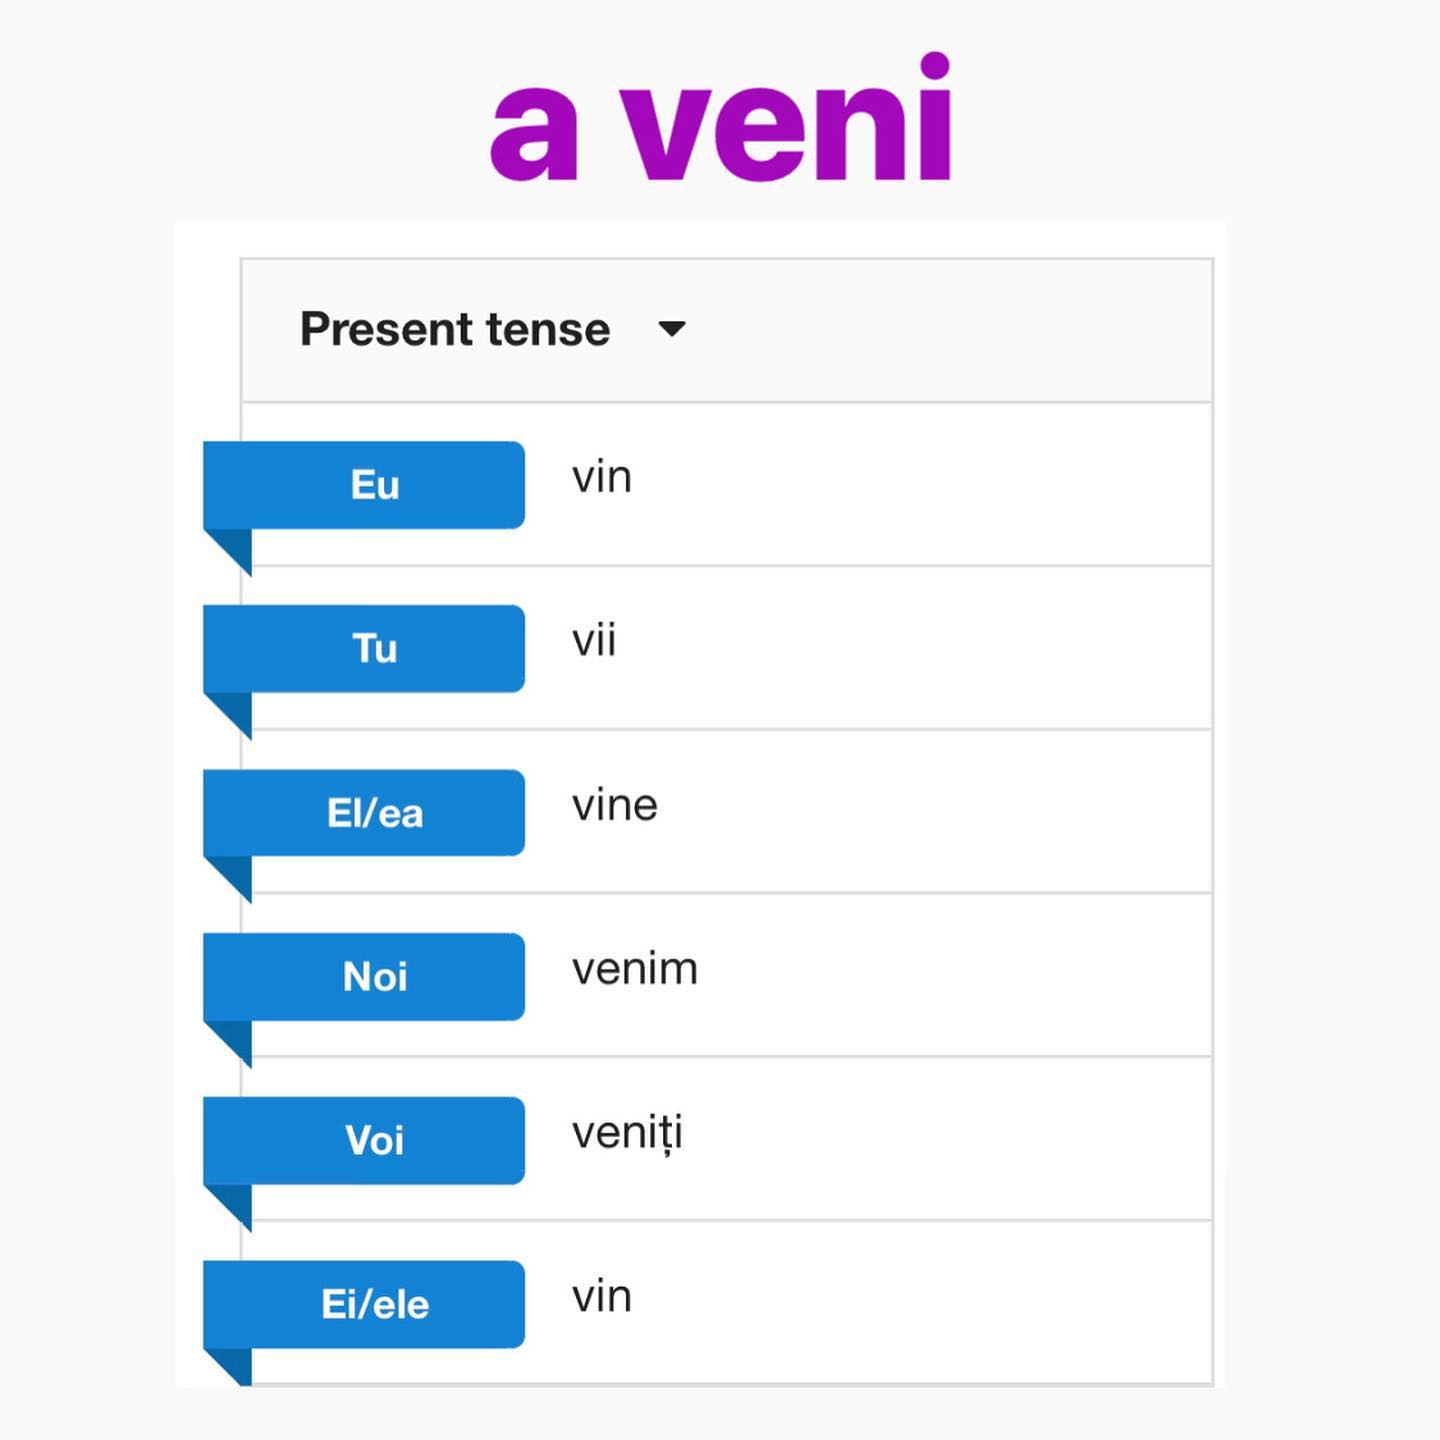The width and height of the screenshot is (1440, 1440).
Task: Click the conjugation veniți
Action: pos(628,1134)
